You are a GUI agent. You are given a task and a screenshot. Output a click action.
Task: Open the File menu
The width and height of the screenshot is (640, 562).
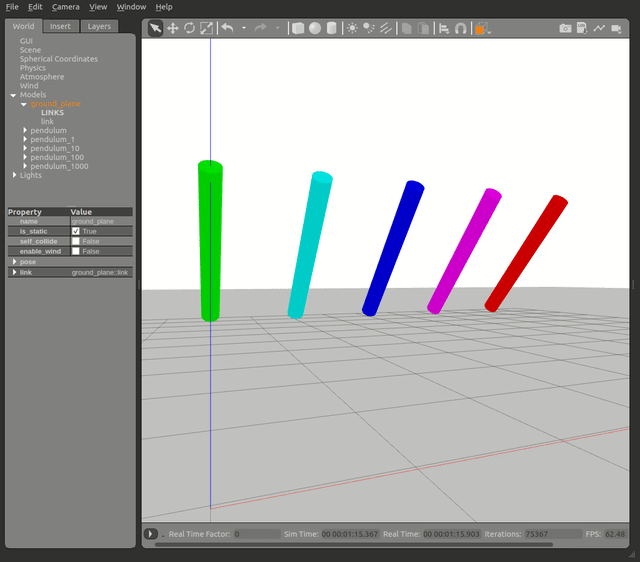[12, 7]
